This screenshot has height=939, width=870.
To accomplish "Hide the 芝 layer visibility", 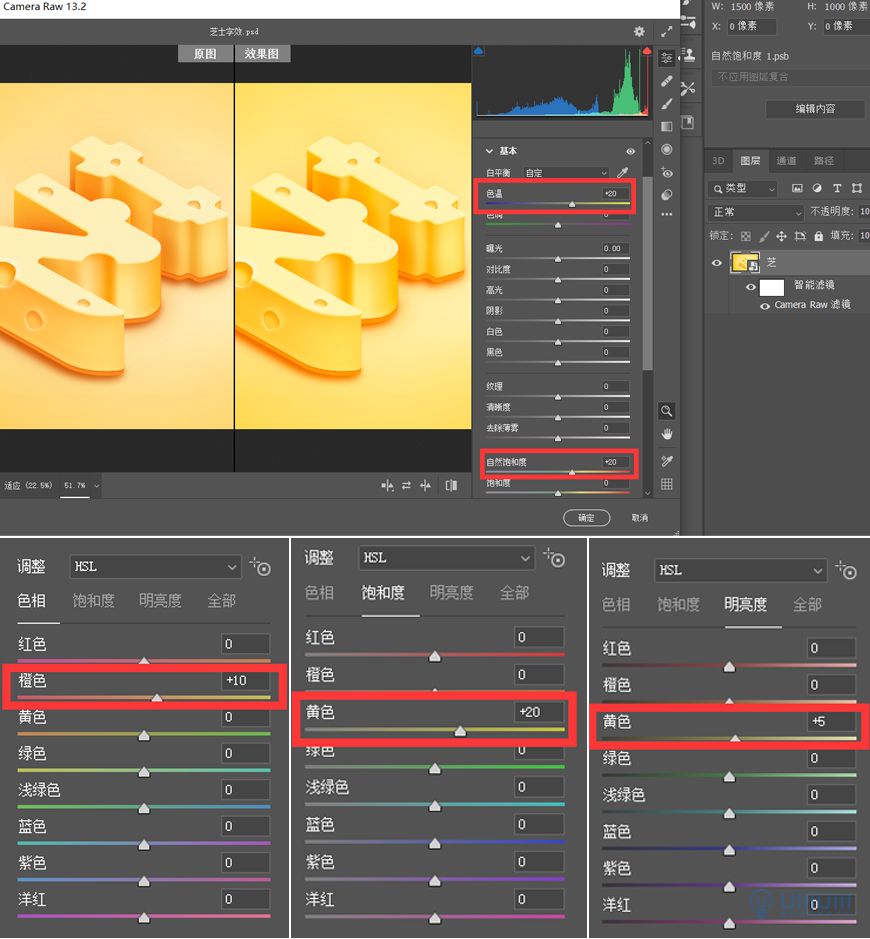I will tap(715, 262).
